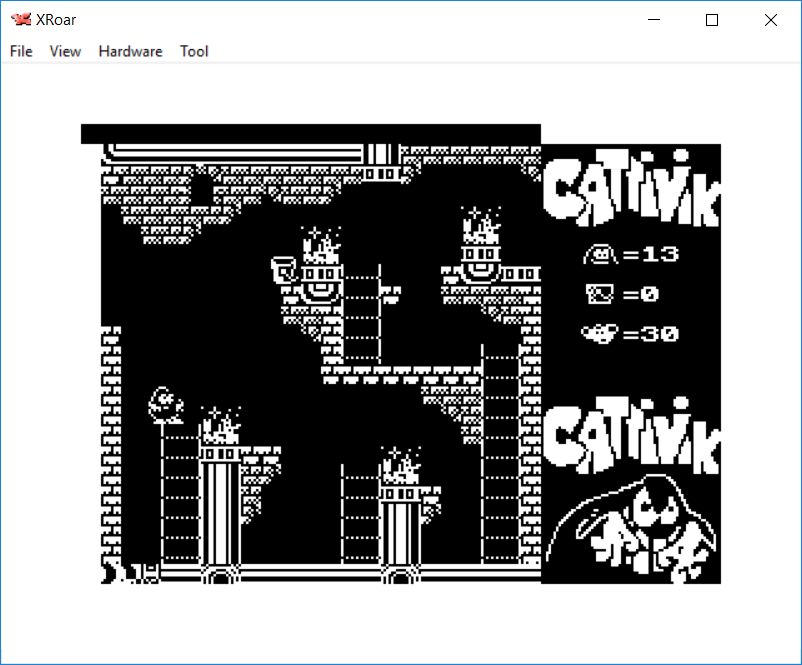Open the Tool menu
The height and width of the screenshot is (665, 802).
tap(194, 51)
